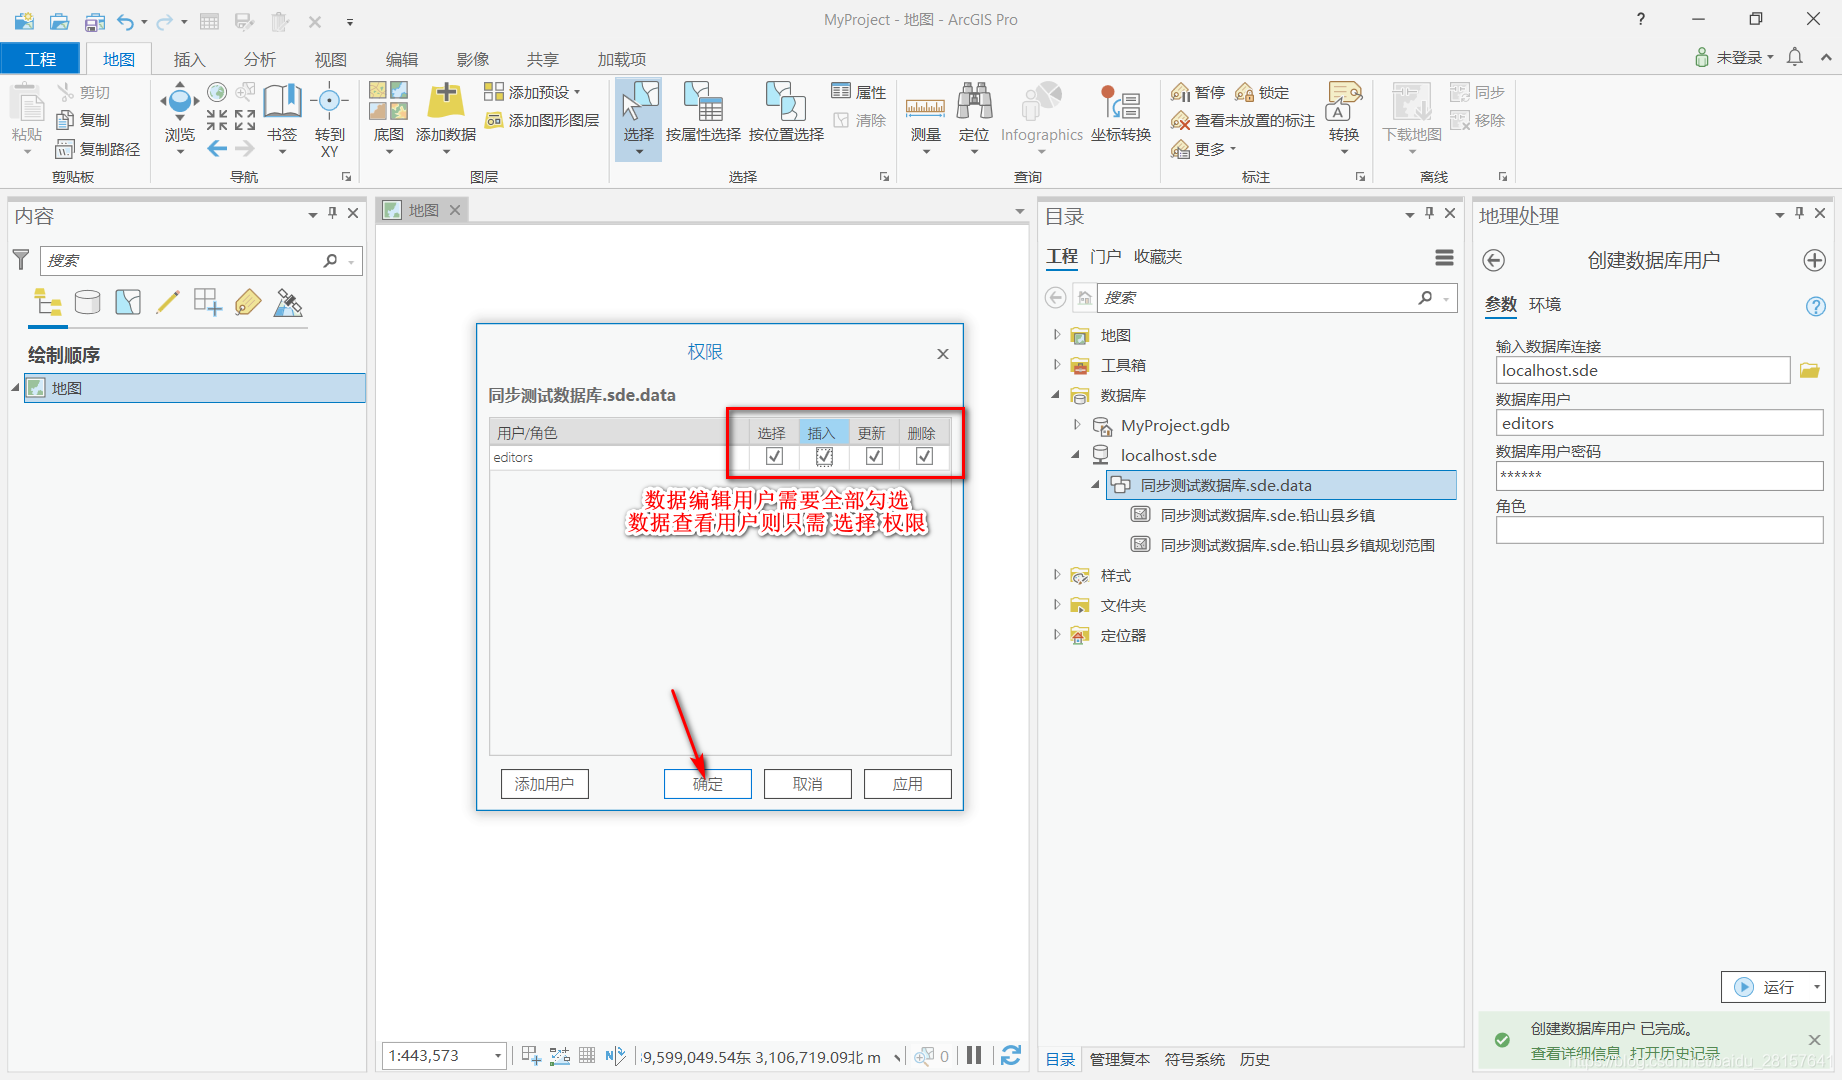Click the browse folder icon for database connection

pos(1809,371)
